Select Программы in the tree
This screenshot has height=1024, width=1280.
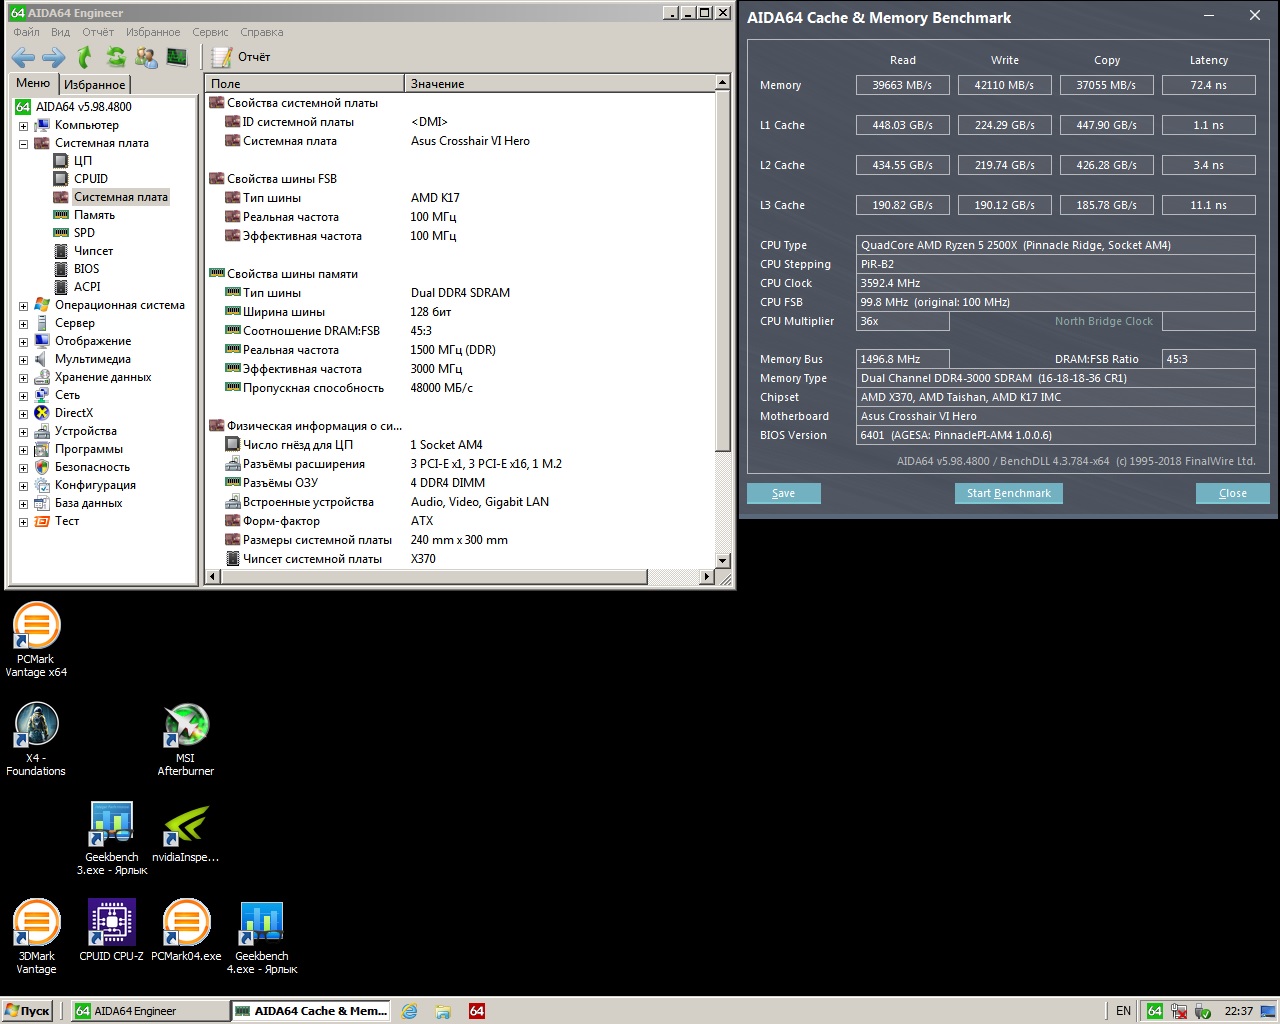coord(89,449)
